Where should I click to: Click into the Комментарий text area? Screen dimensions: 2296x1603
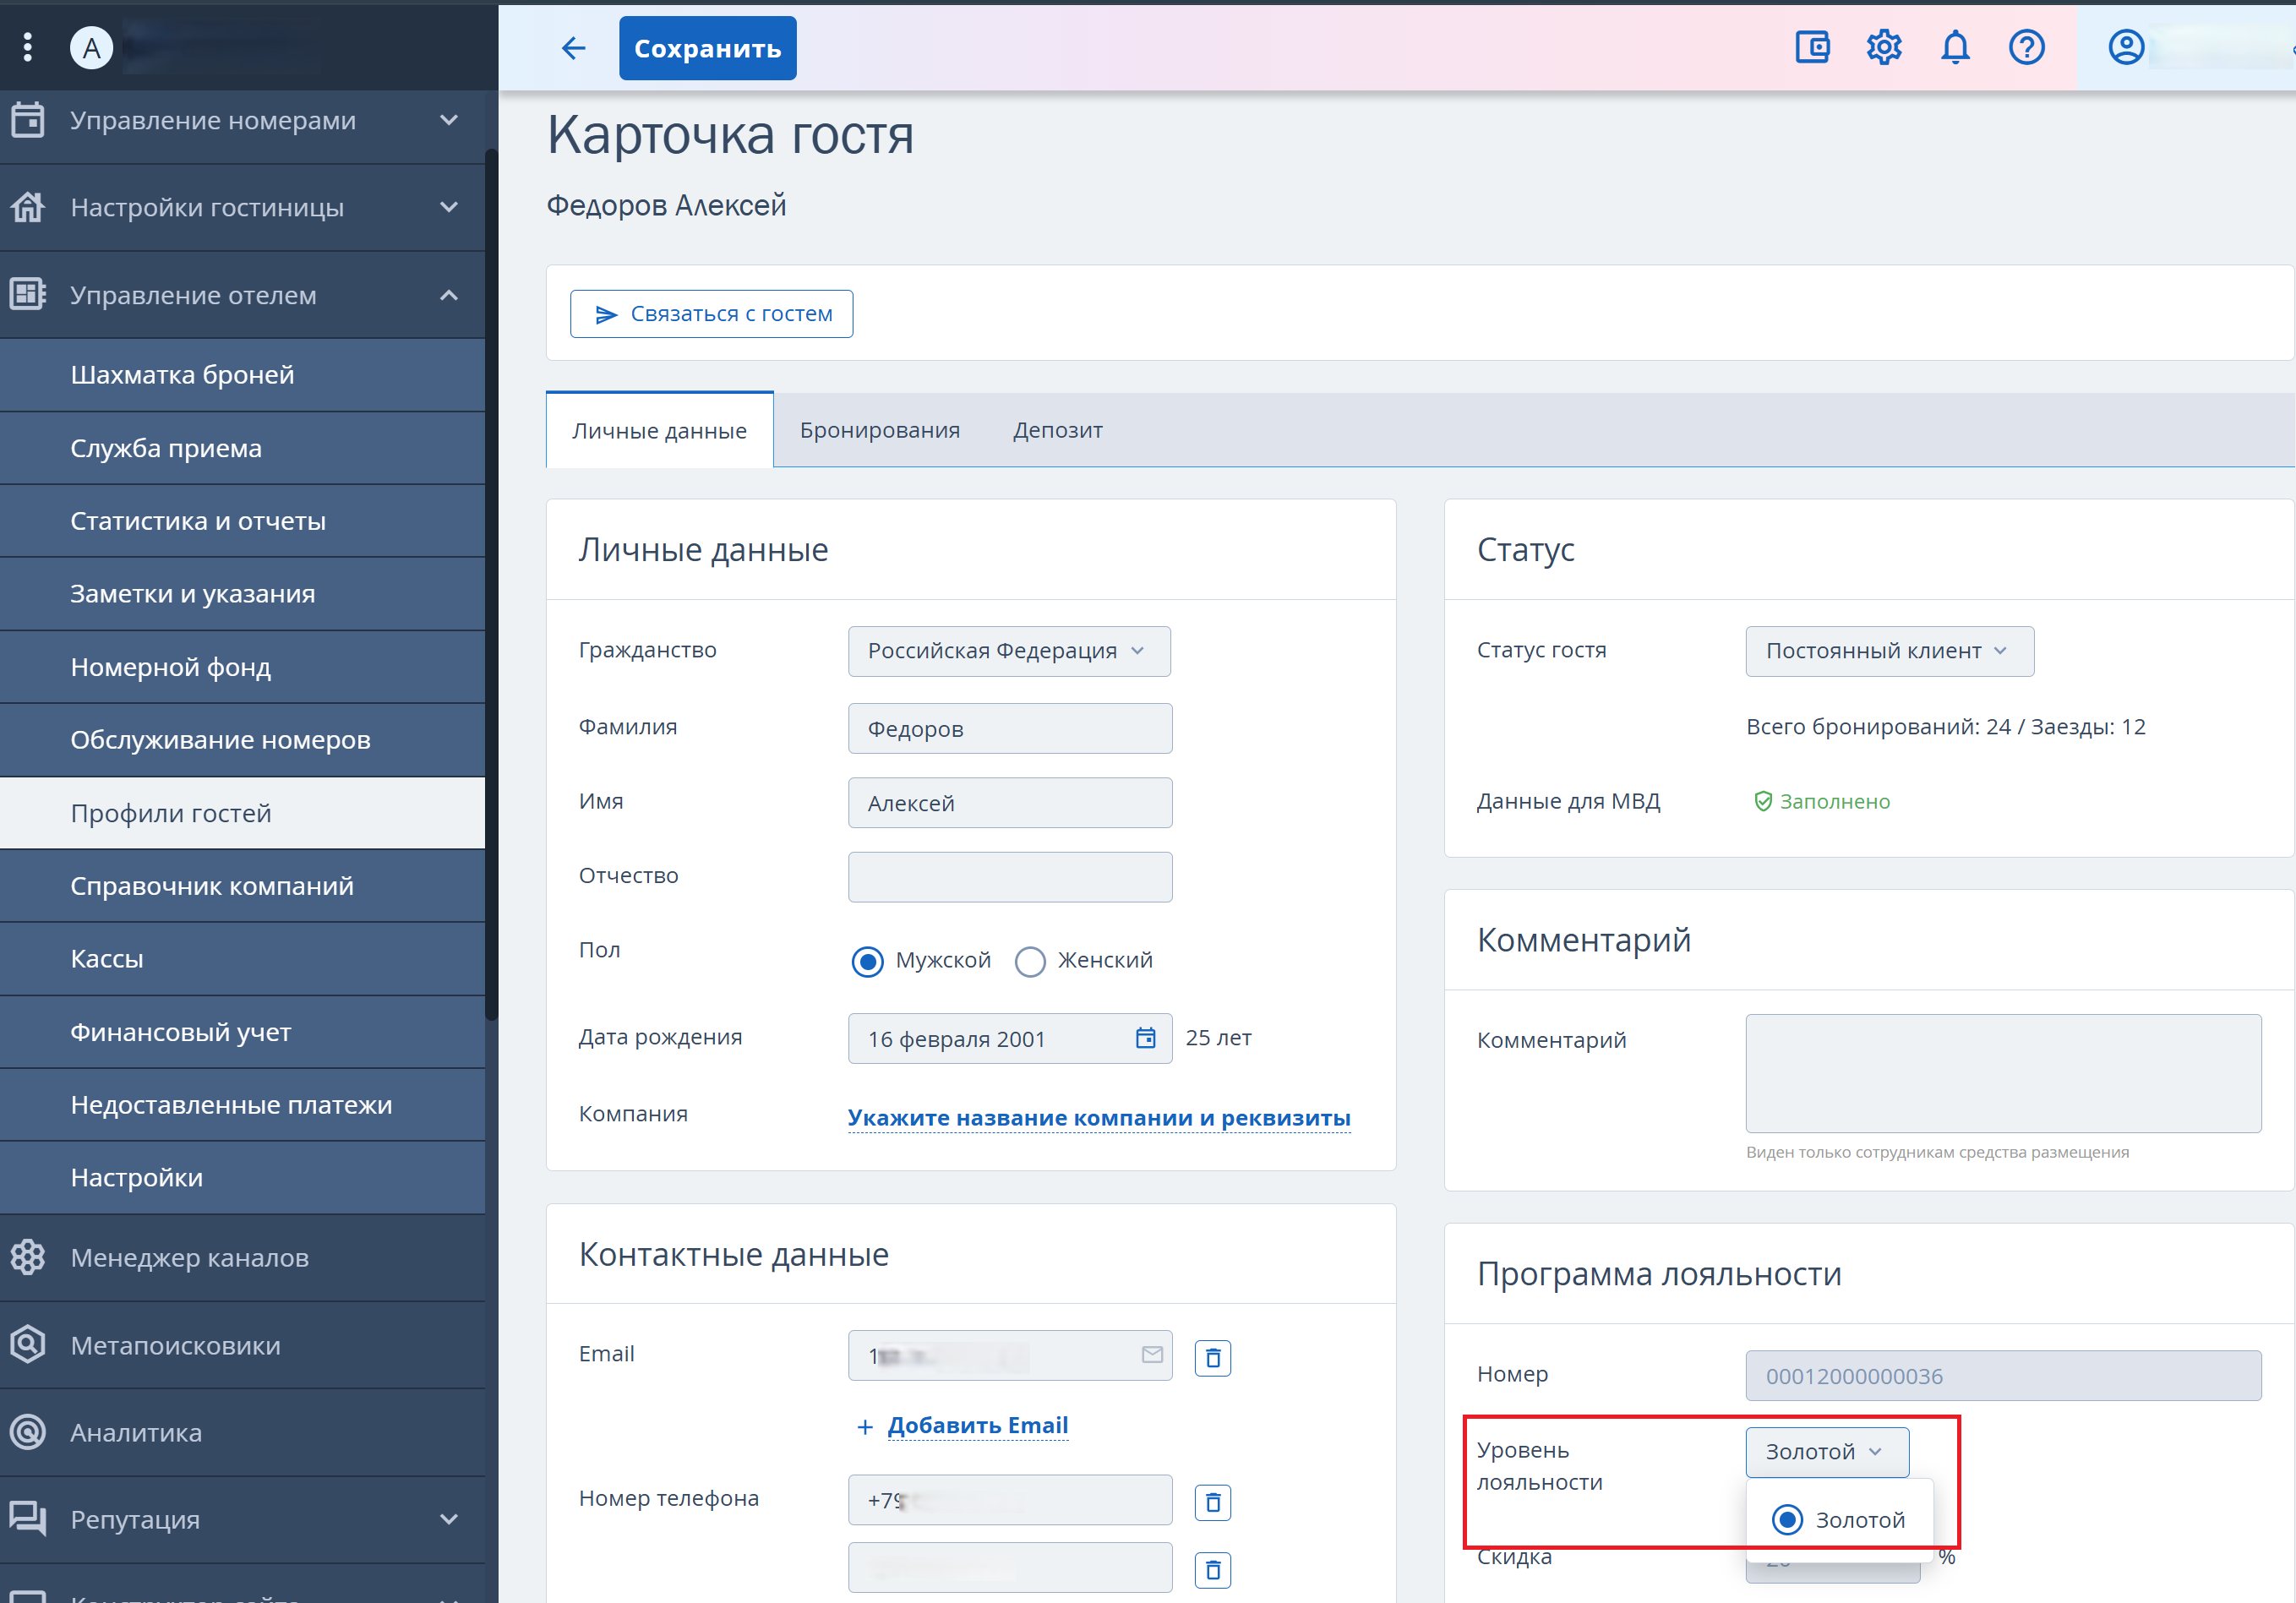coord(2002,1073)
